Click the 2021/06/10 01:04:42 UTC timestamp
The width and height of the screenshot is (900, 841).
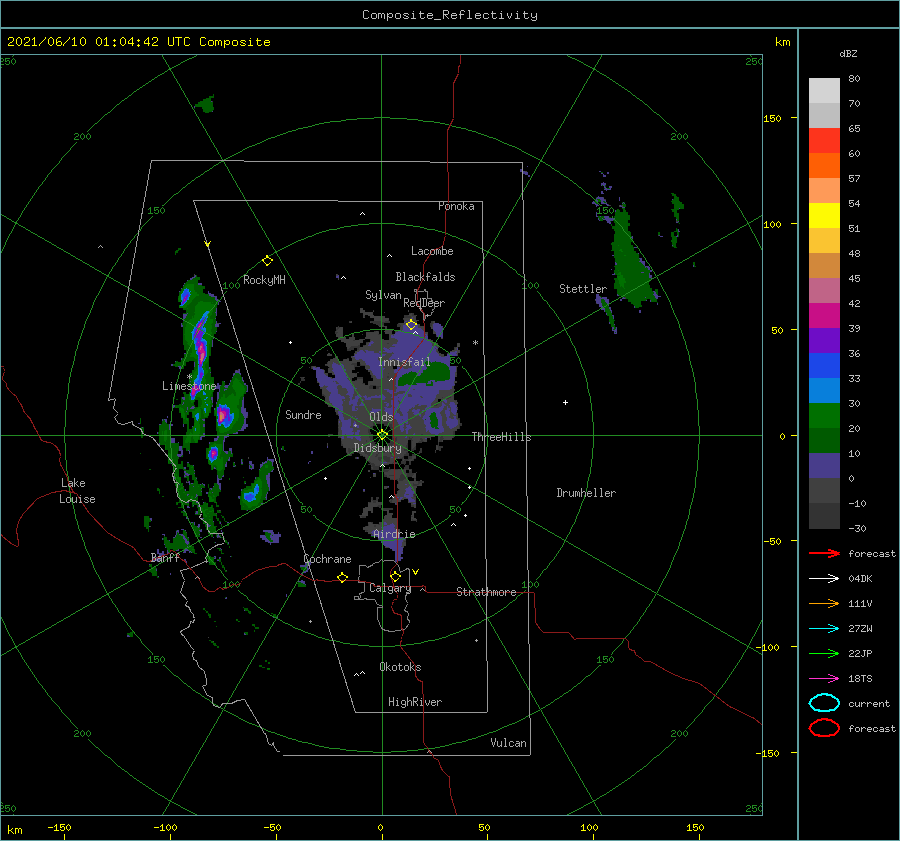coord(91,42)
